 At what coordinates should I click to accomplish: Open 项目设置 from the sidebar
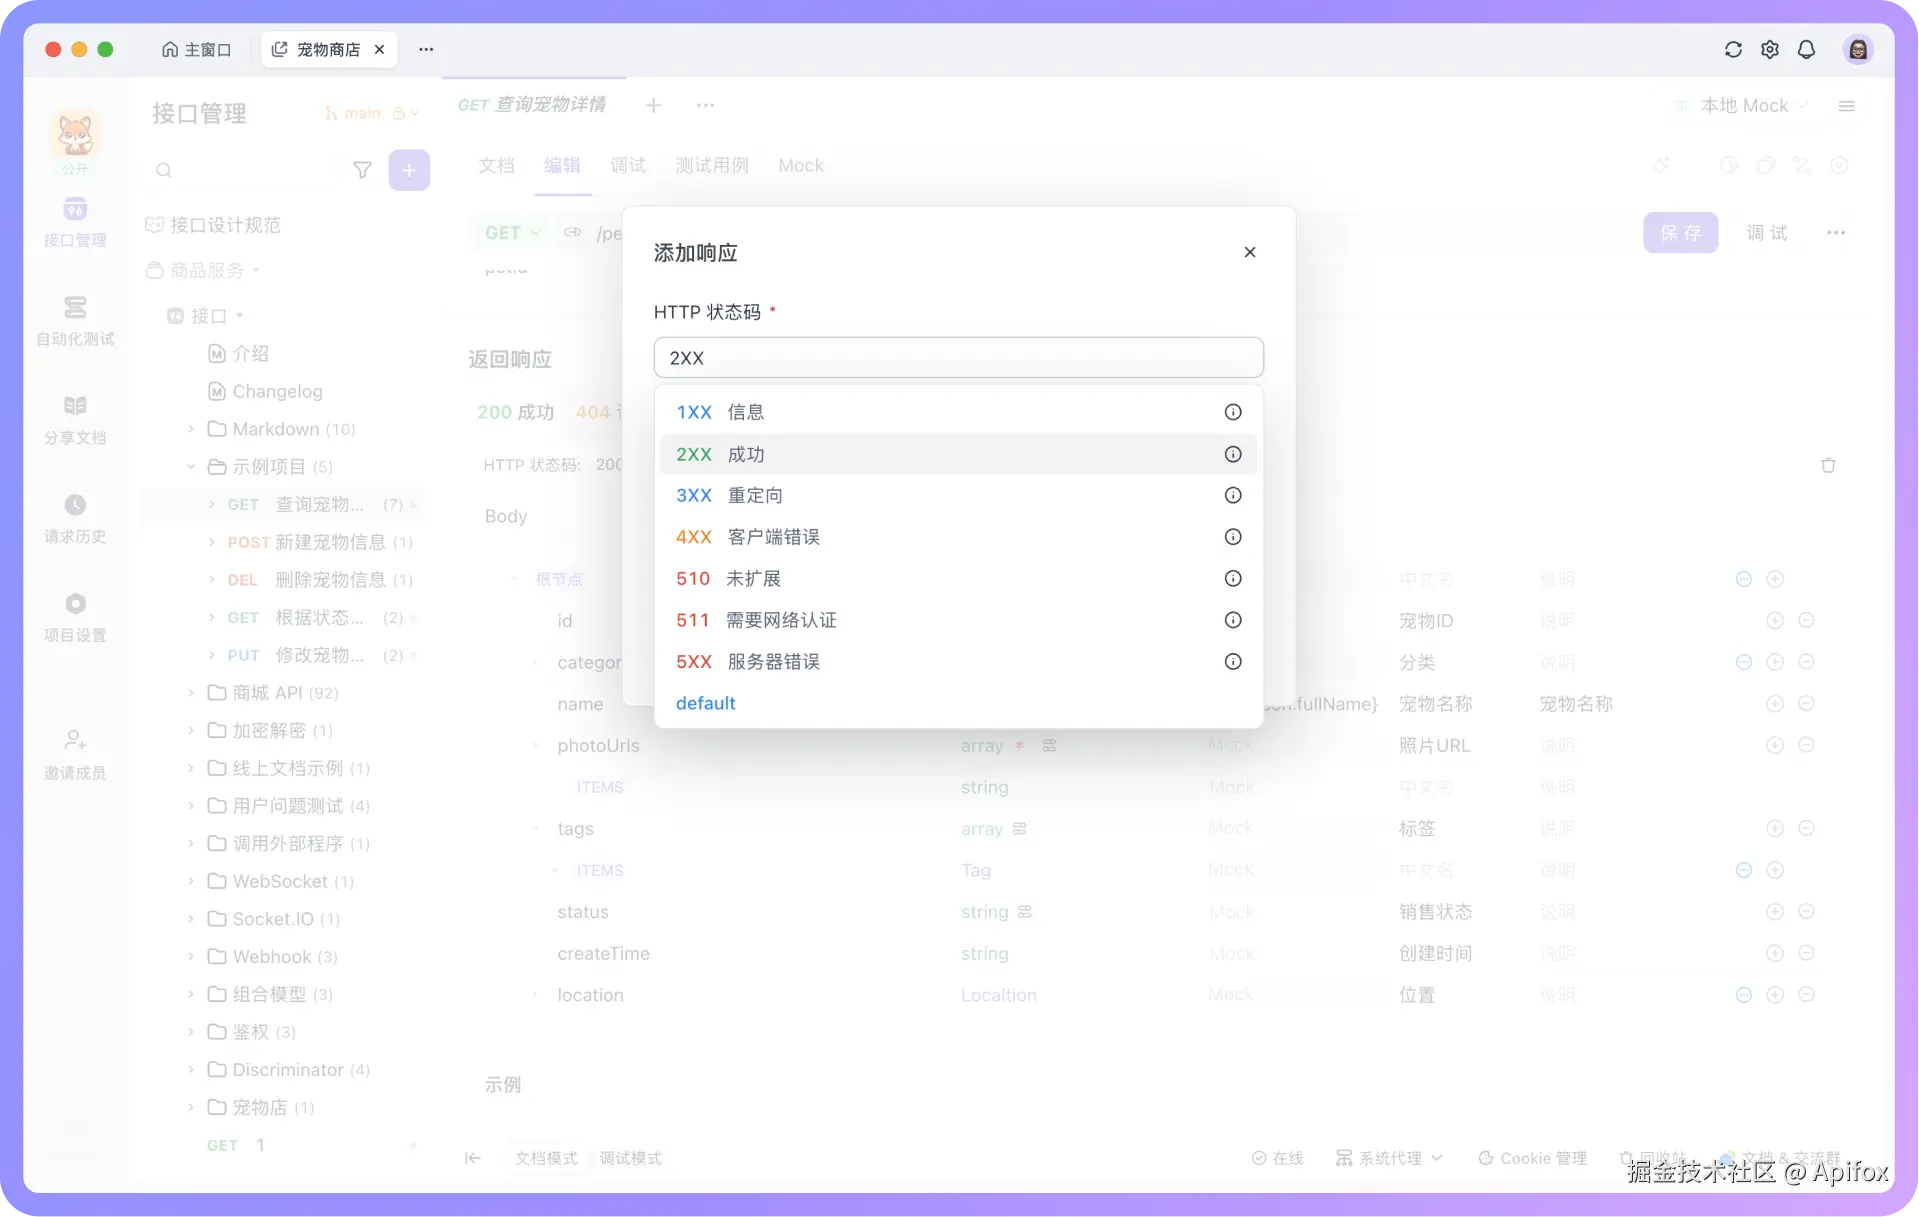[75, 617]
